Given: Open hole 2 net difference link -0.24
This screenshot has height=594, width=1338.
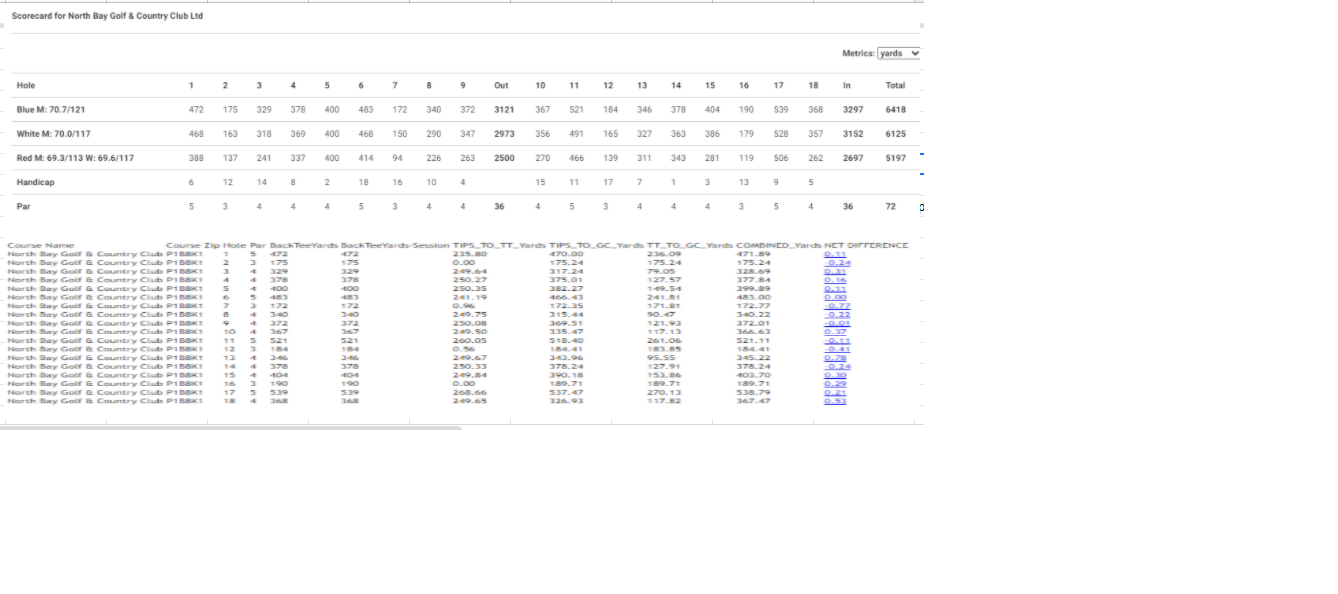Looking at the screenshot, I should click(835, 262).
